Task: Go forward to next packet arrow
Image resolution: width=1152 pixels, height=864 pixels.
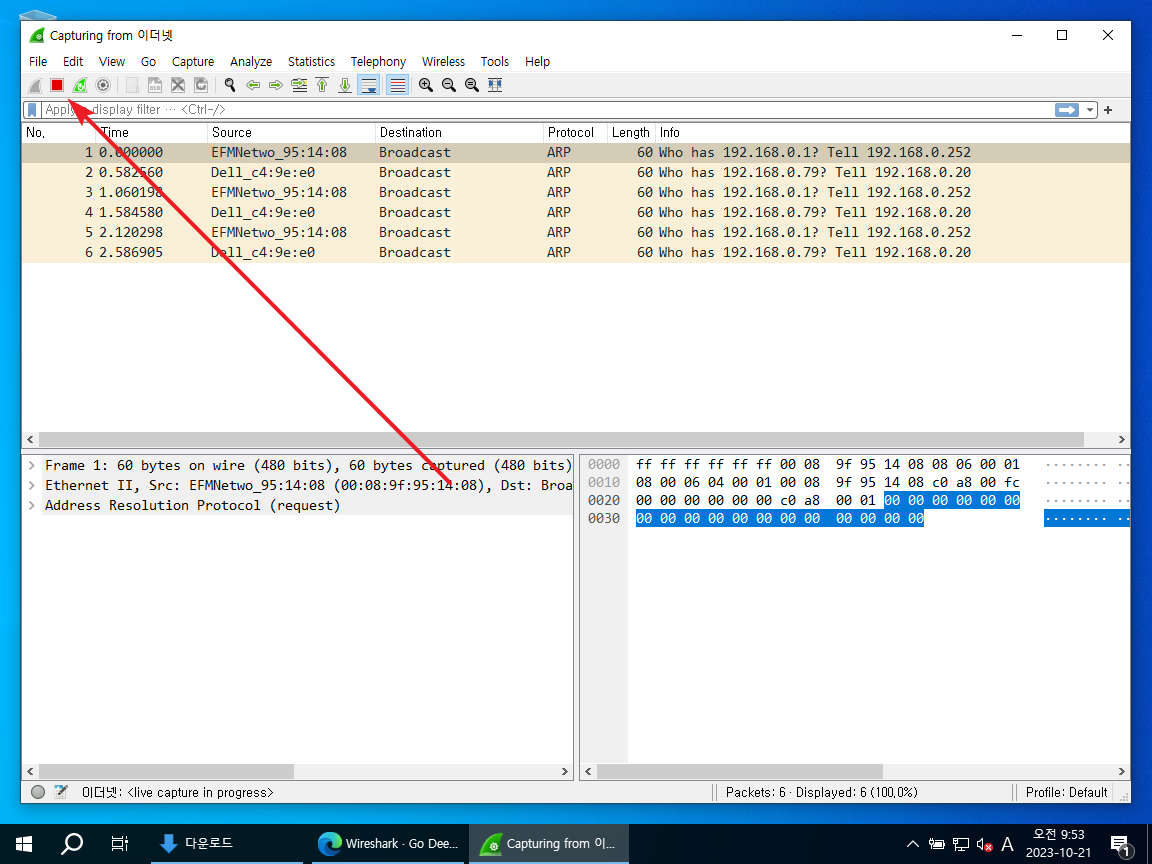Action: point(276,85)
